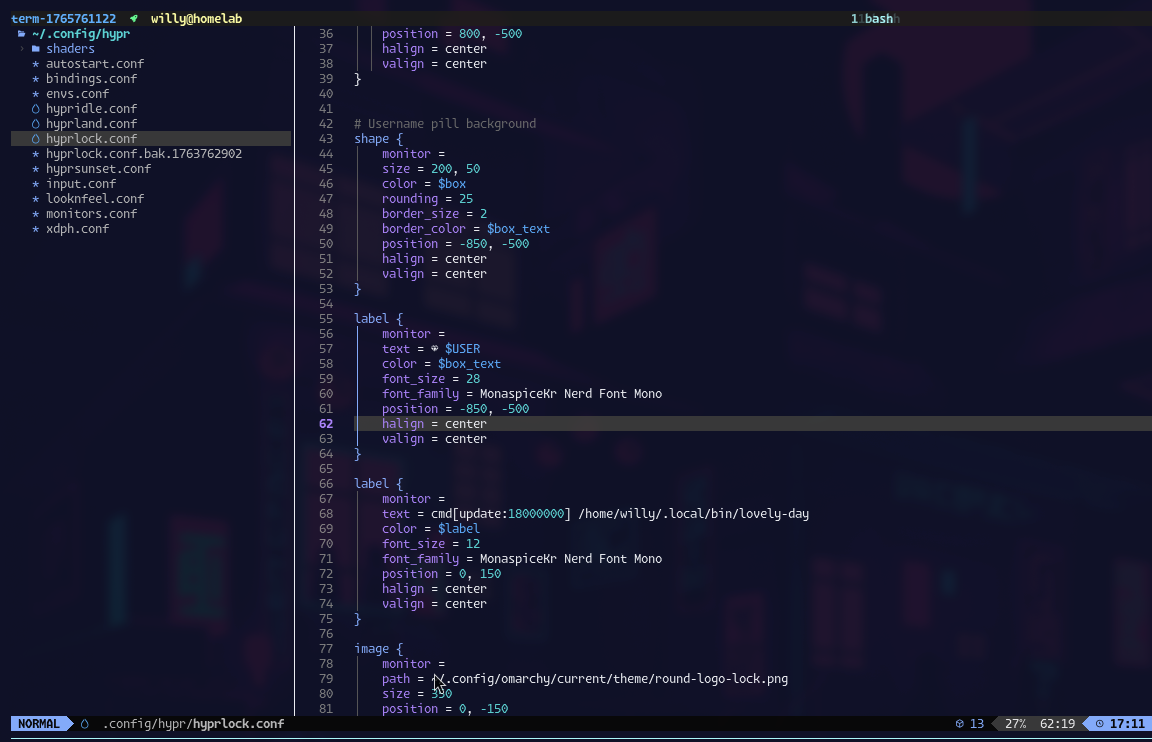Screen dimensions: 1152x742
Task: Expand the shaders folder chevron
Action: [22, 49]
